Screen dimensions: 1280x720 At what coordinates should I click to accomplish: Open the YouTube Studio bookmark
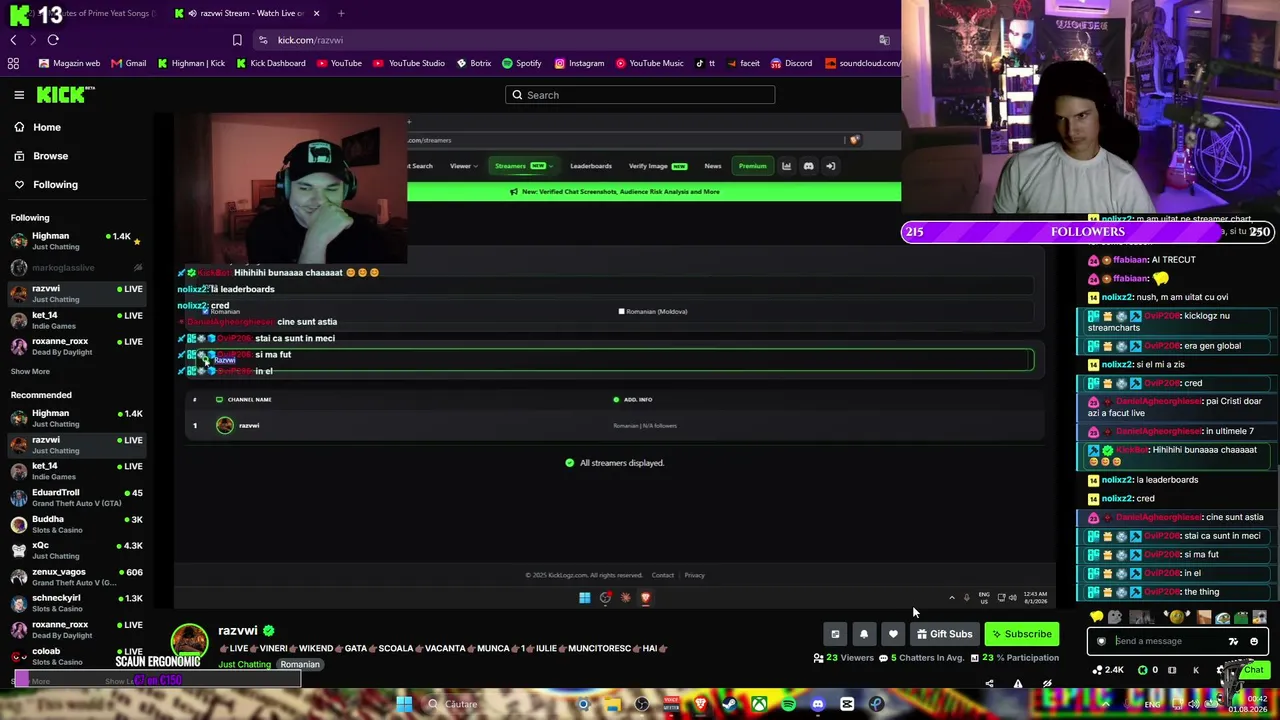click(409, 63)
